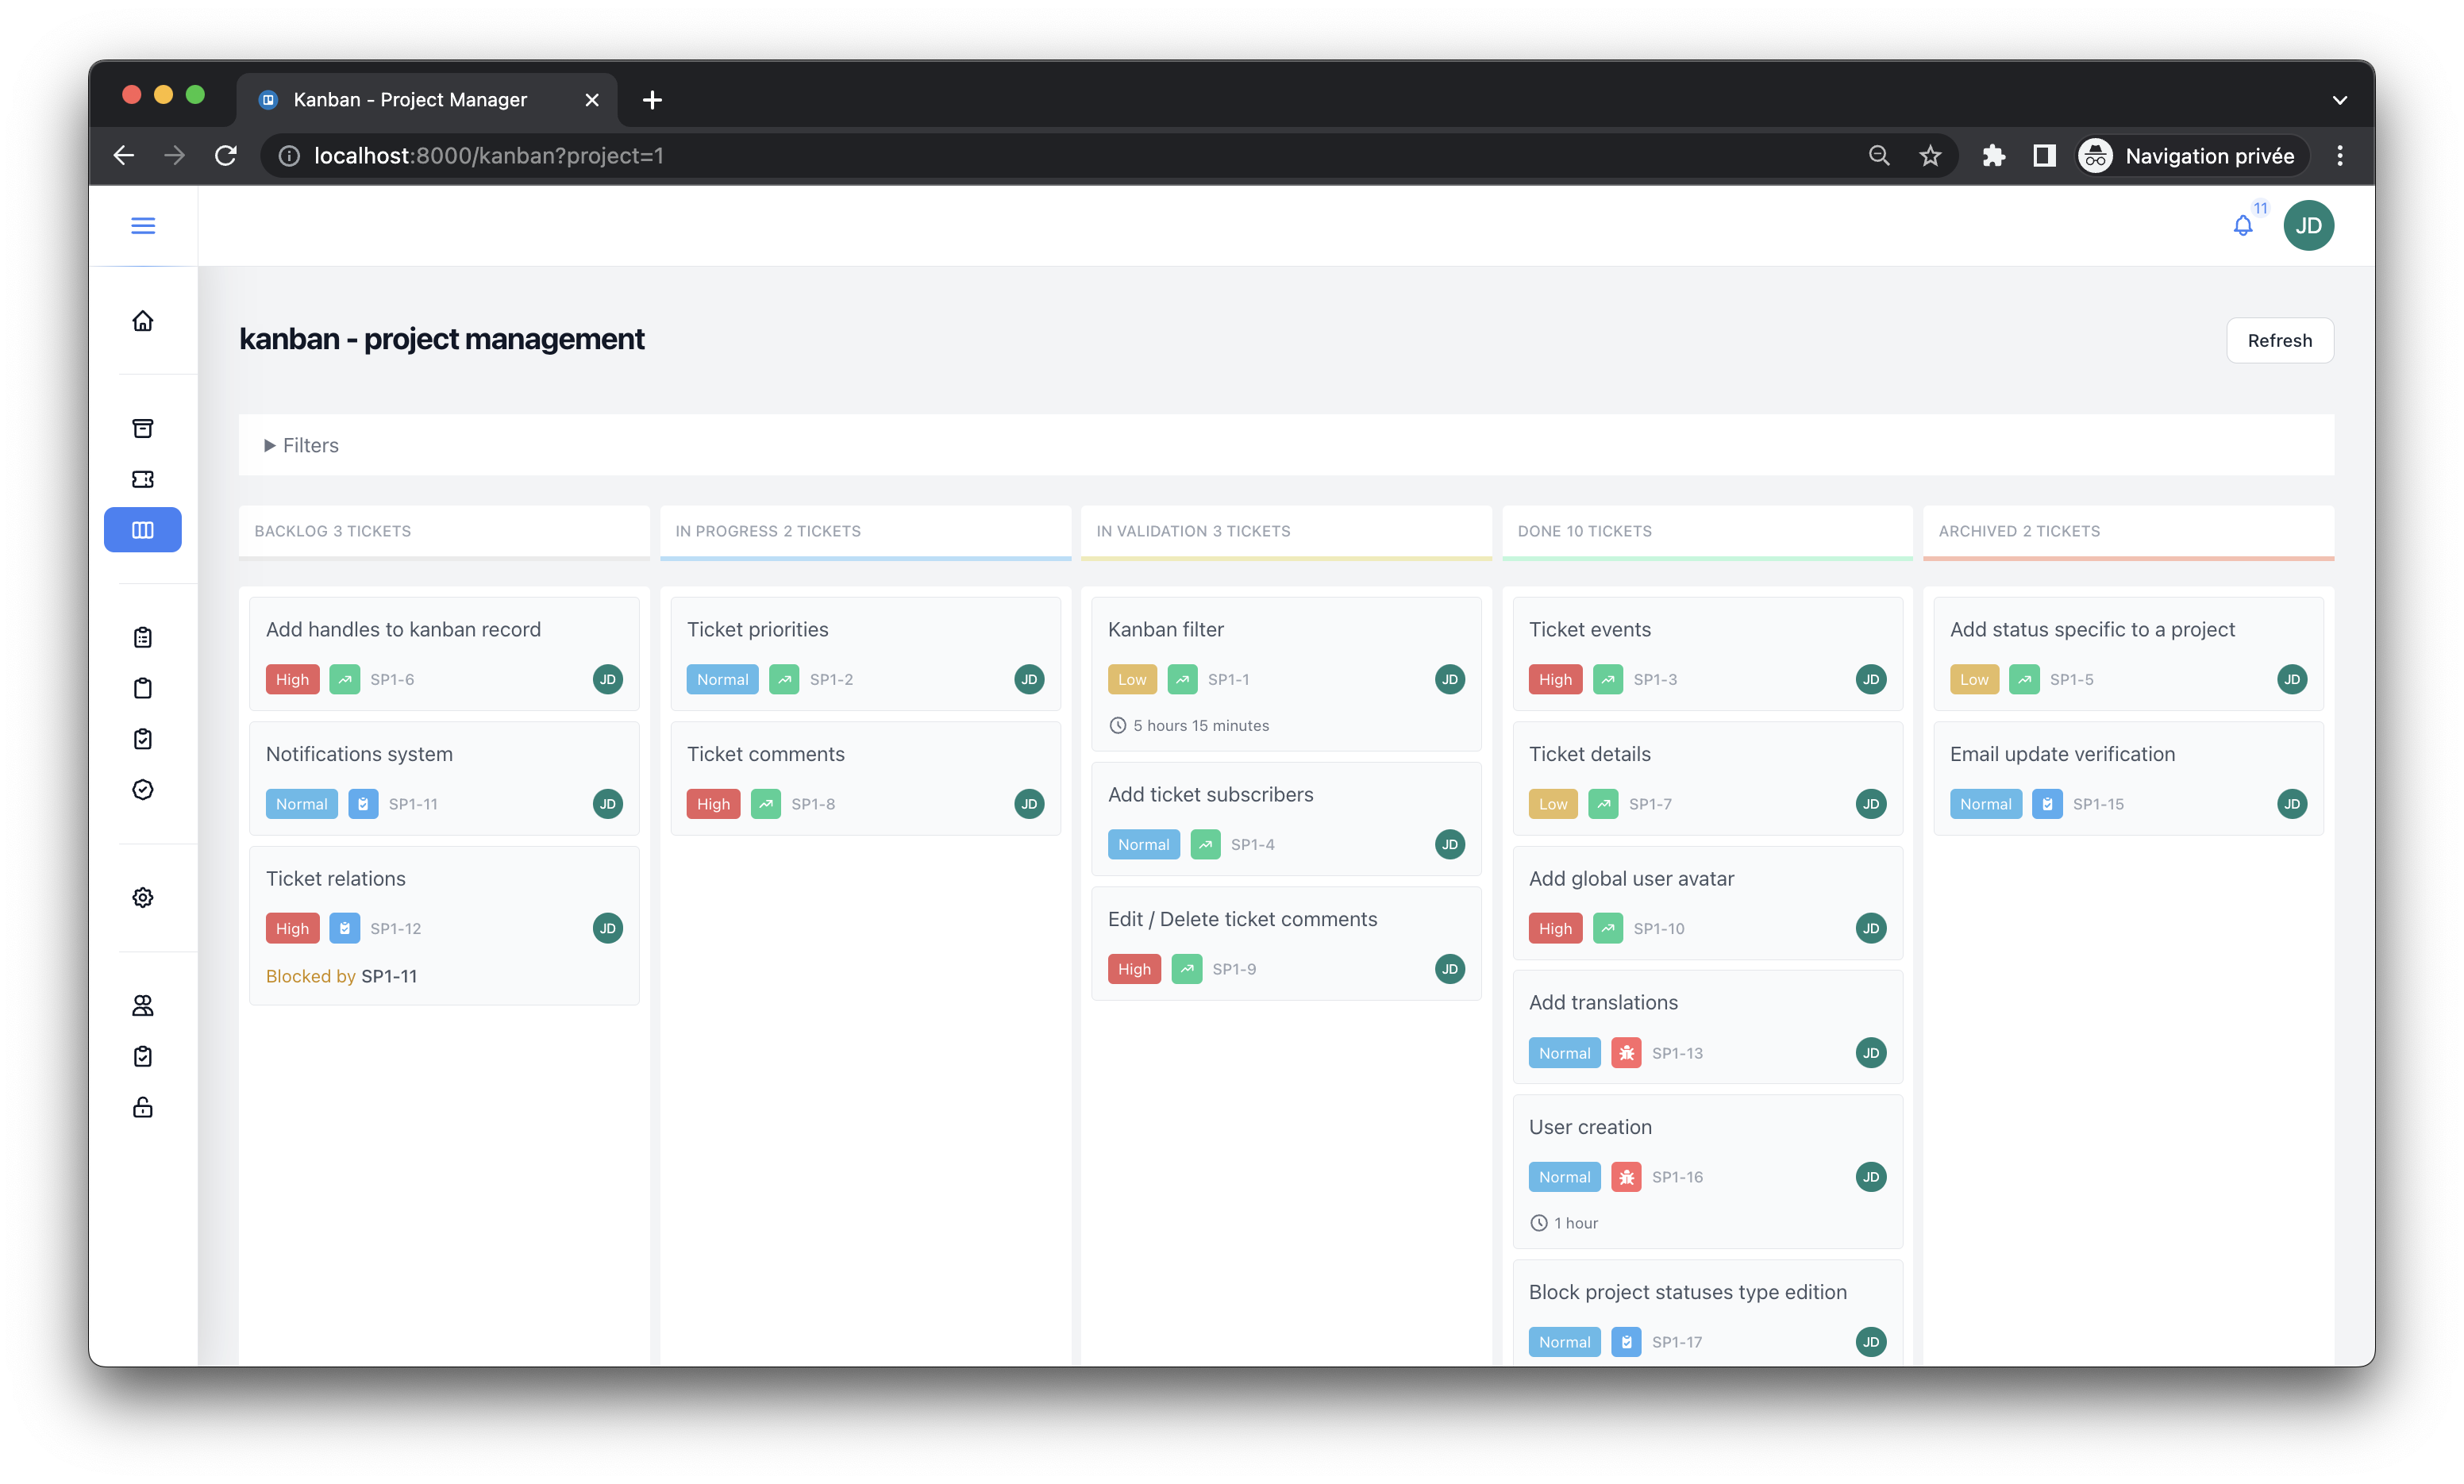
Task: Toggle the hamburger sidebar menu
Action: click(x=143, y=226)
